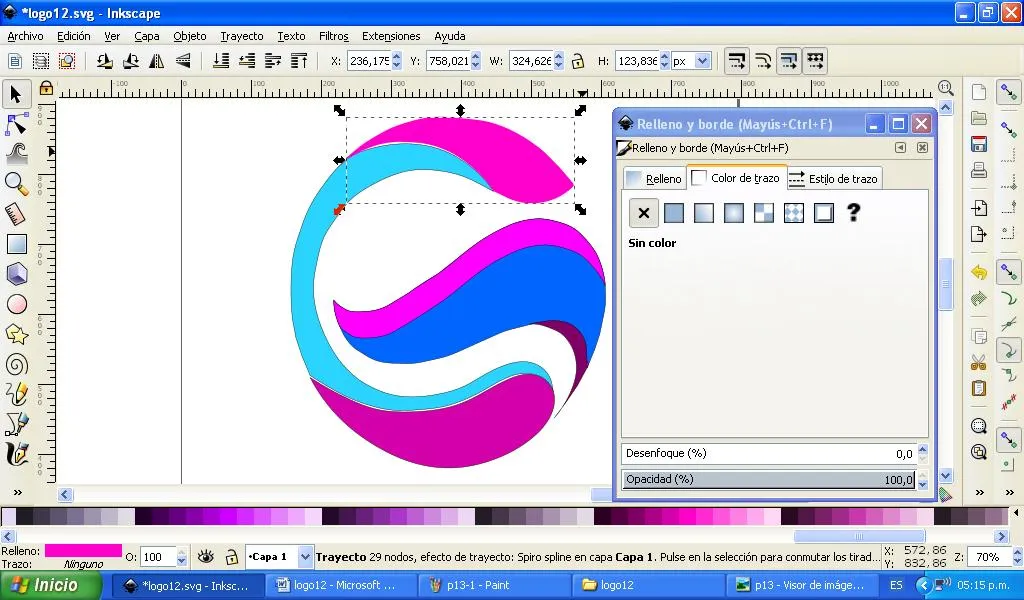Click the H height input field
Screen dimensions: 1024x600
(637, 61)
